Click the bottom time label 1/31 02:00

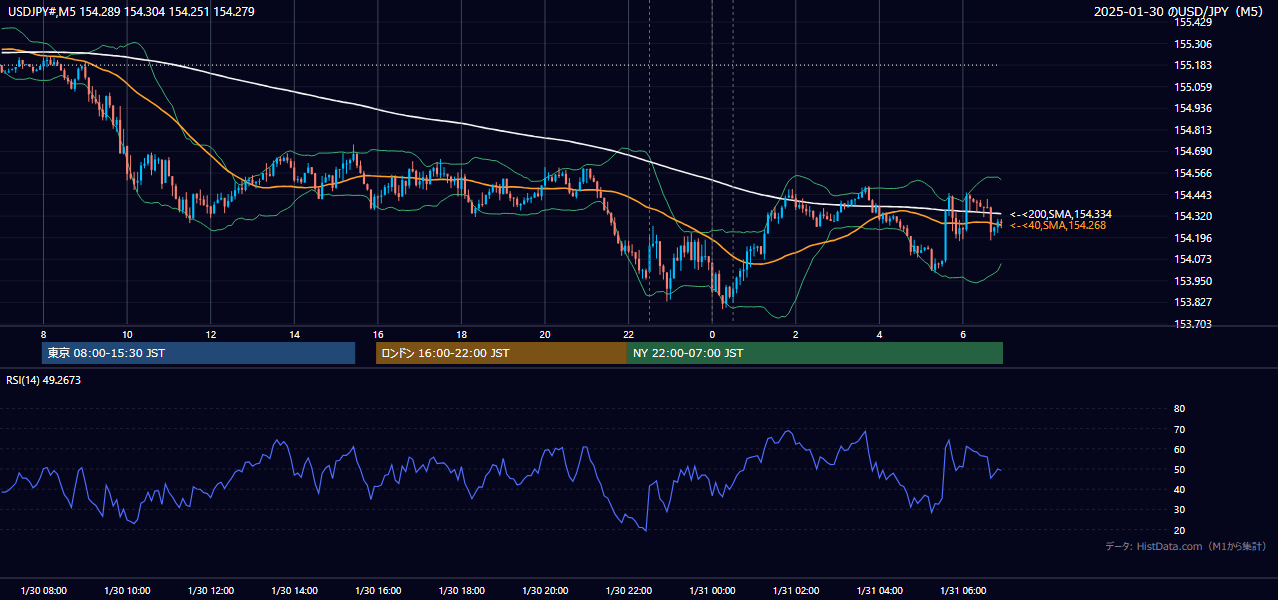coord(795,591)
